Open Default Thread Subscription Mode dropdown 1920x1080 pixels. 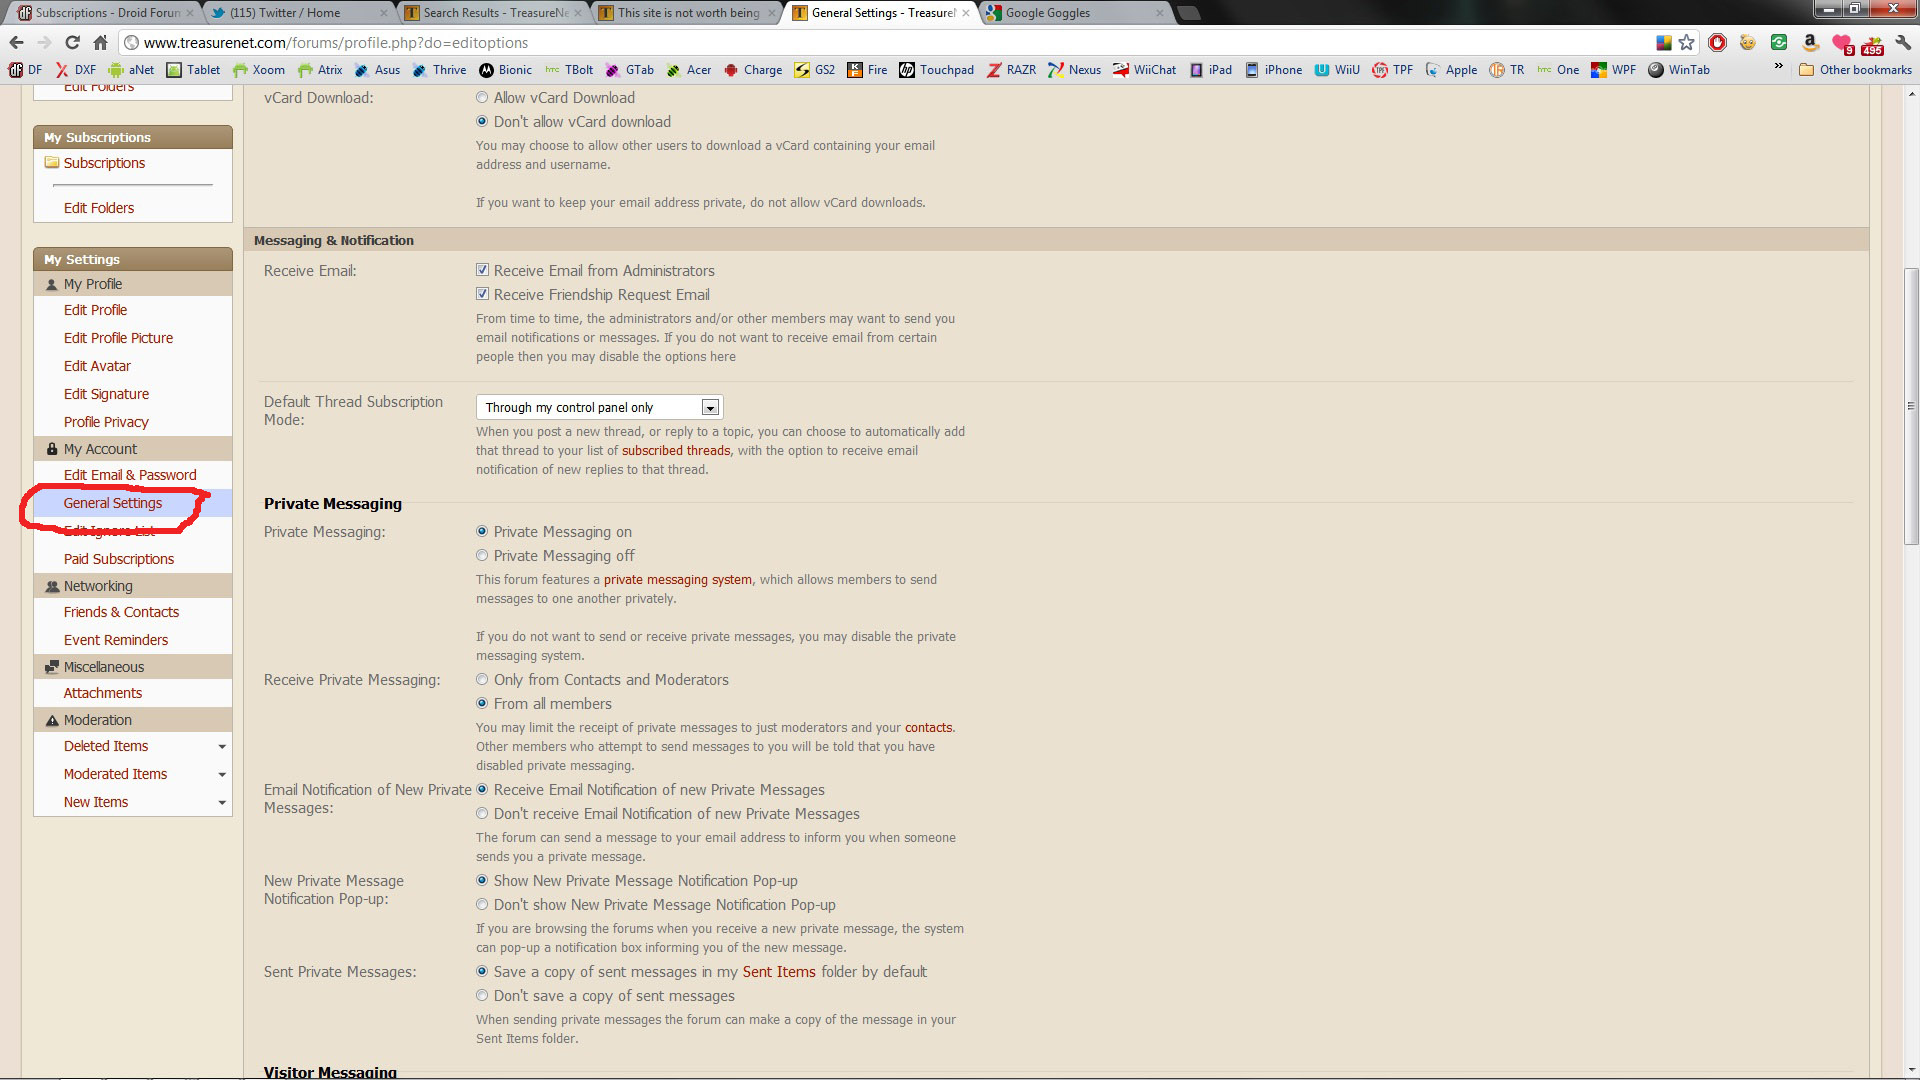point(599,407)
